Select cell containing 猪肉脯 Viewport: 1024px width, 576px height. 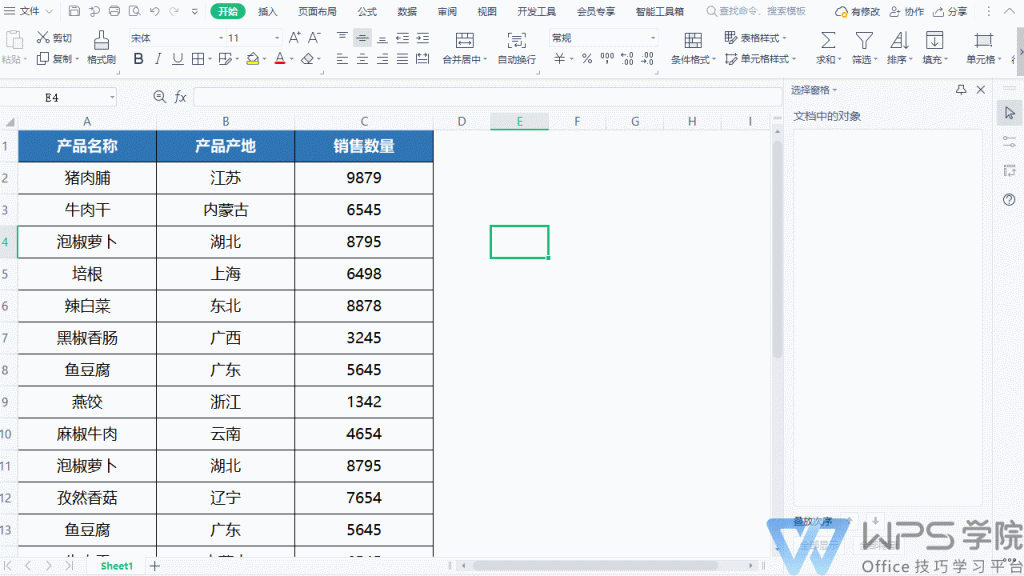tap(87, 178)
